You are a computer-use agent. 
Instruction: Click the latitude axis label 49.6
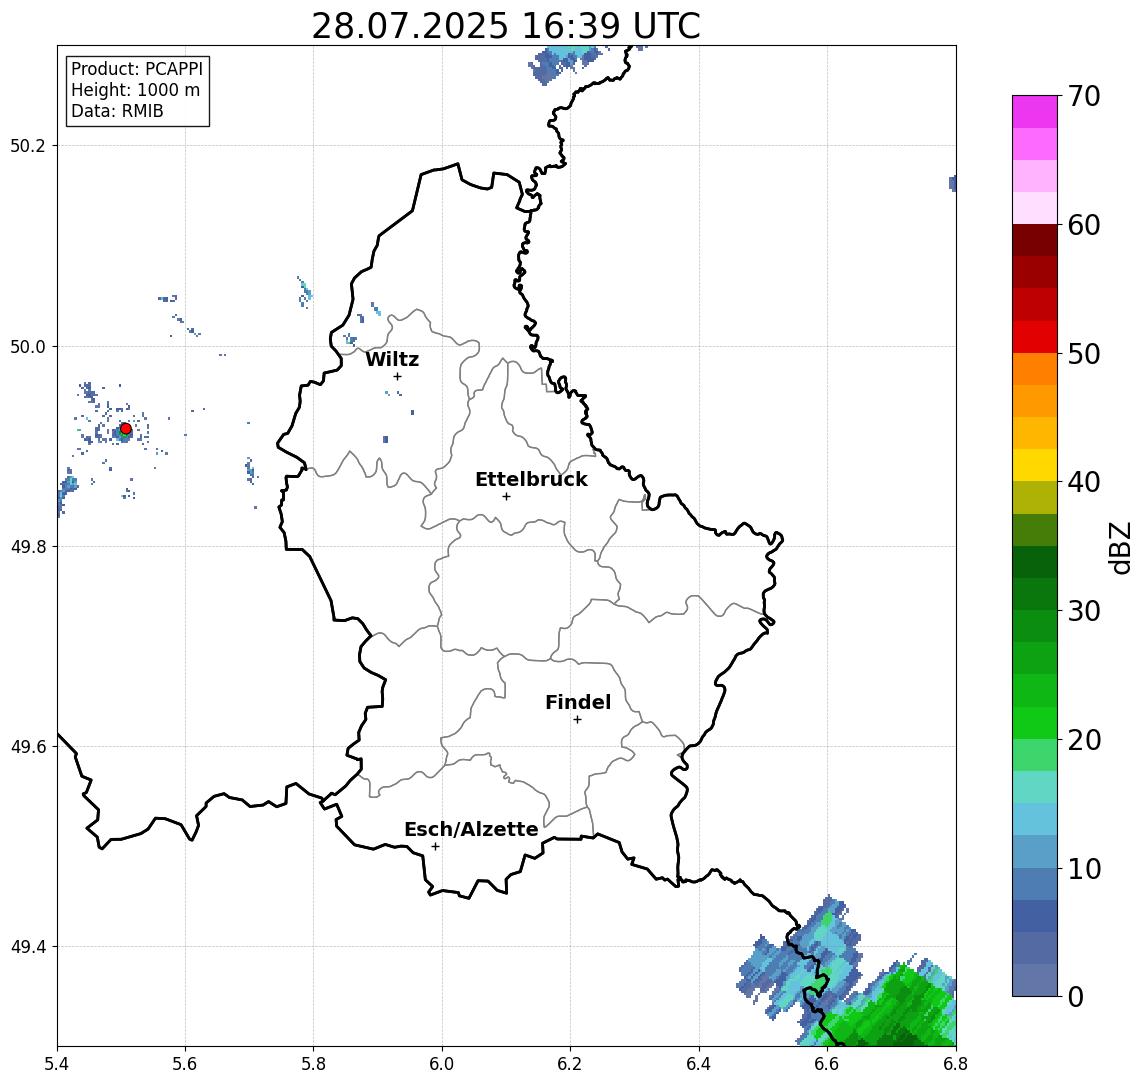coord(27,747)
